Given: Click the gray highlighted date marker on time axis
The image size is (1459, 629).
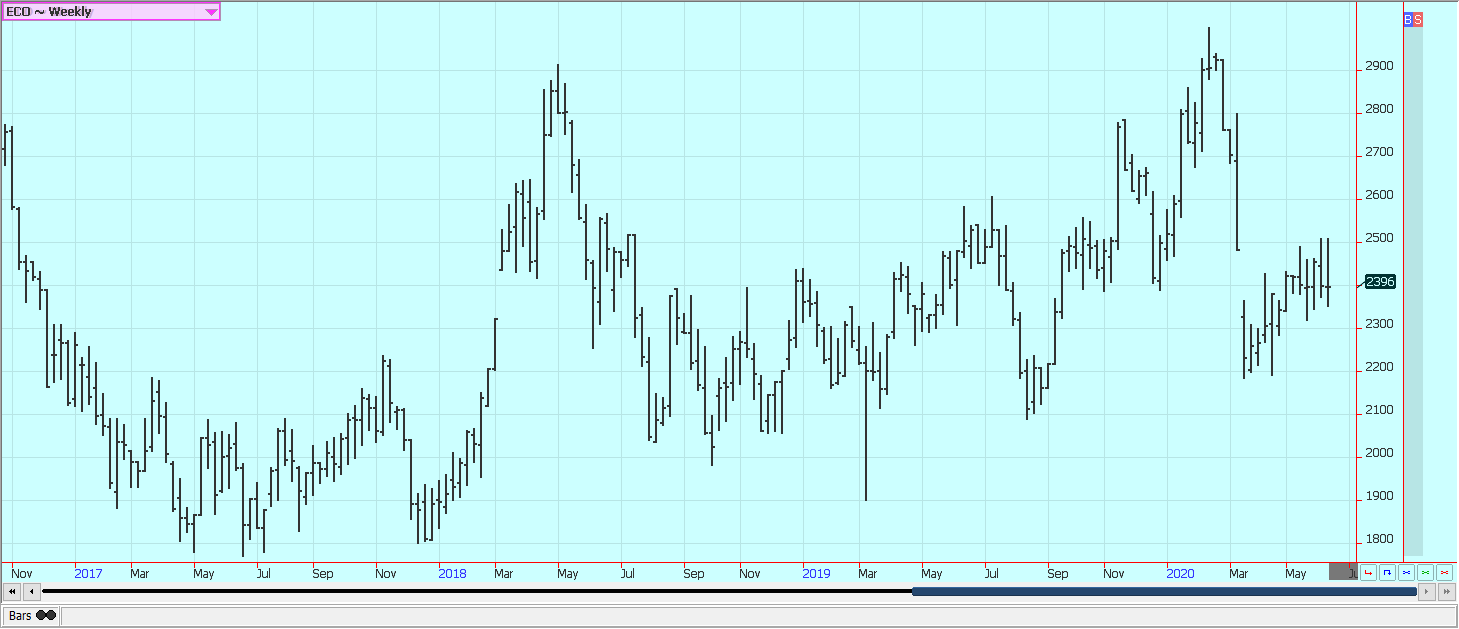Looking at the screenshot, I should tap(1343, 572).
